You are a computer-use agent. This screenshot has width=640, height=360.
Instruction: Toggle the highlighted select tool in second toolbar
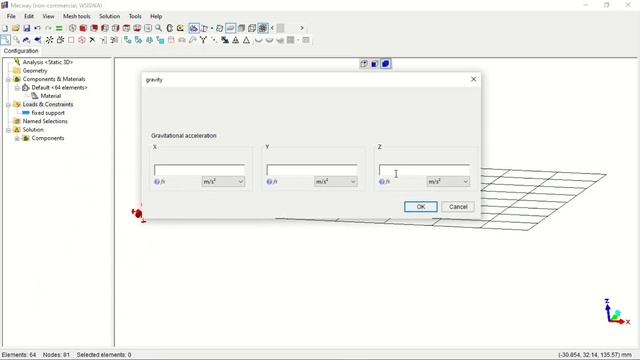(5, 40)
